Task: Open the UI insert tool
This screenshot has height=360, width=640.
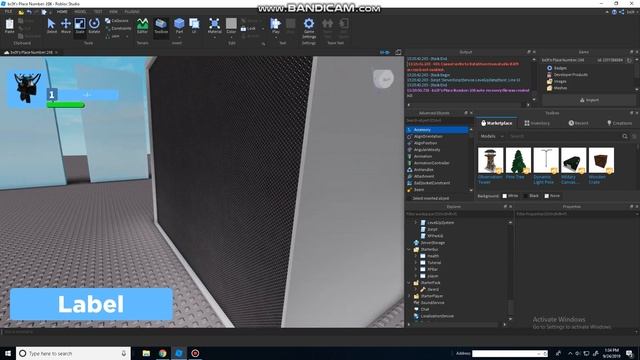Action: (194, 25)
